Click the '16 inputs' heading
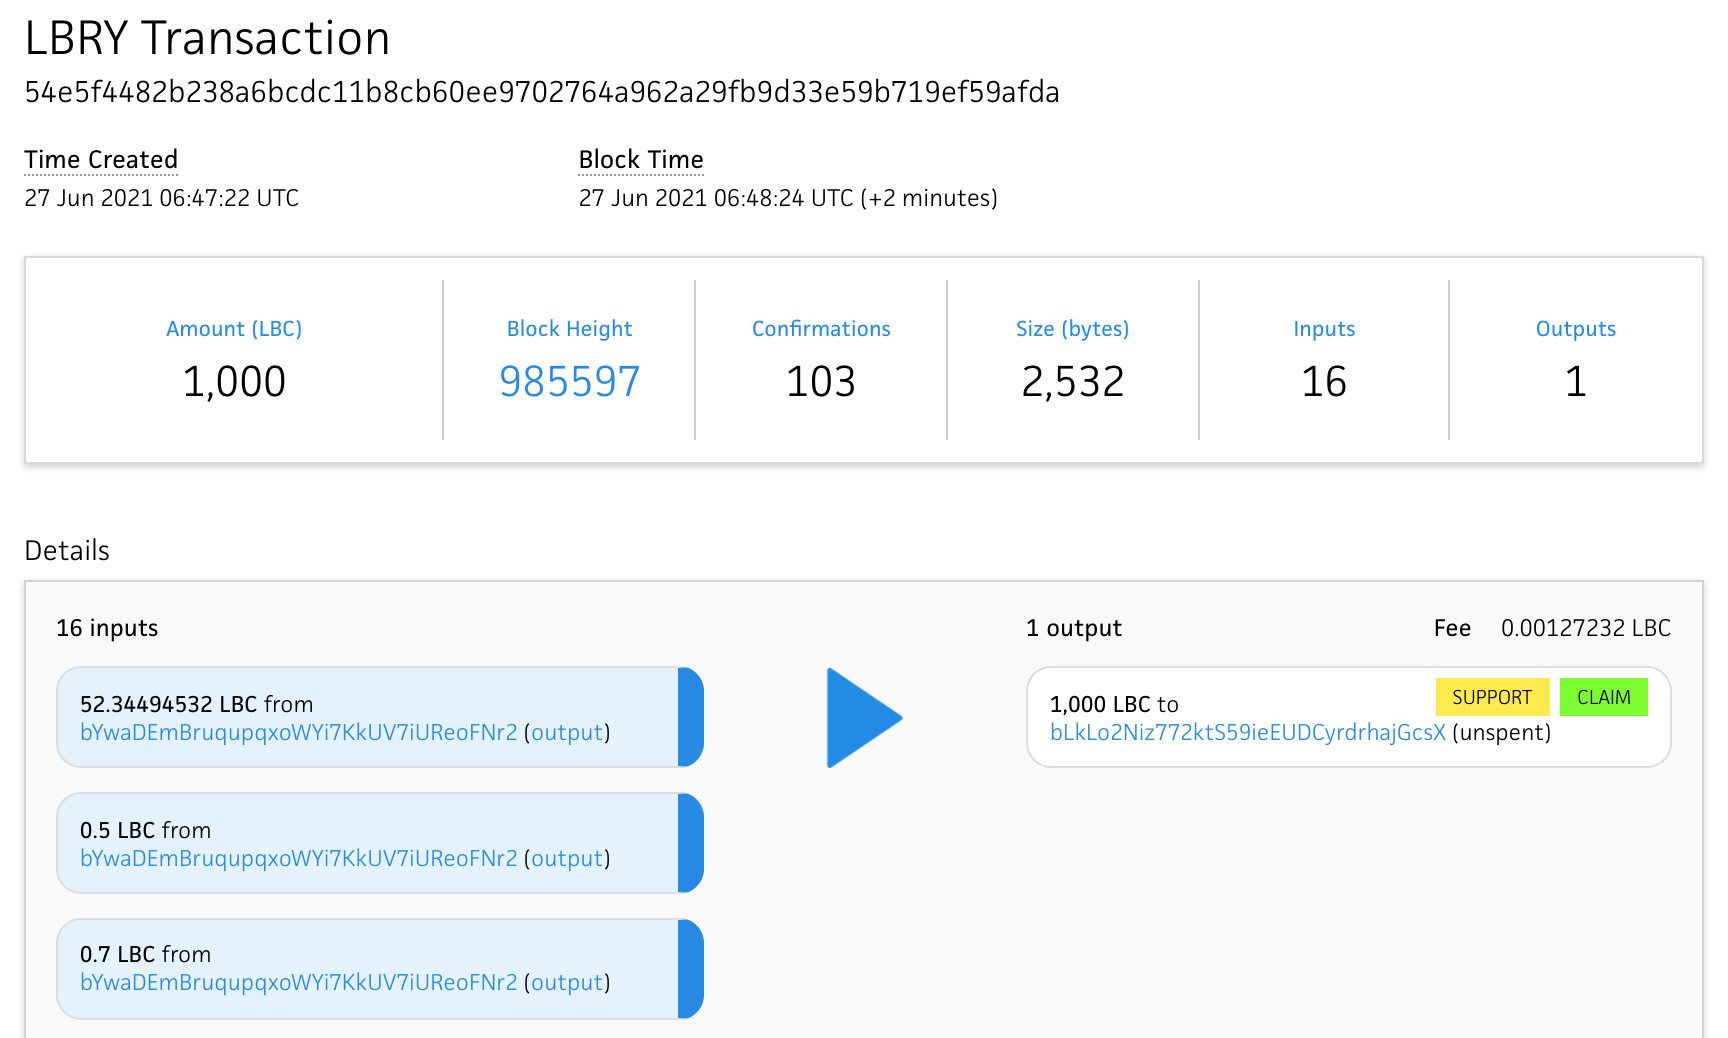The height and width of the screenshot is (1038, 1728). (107, 628)
